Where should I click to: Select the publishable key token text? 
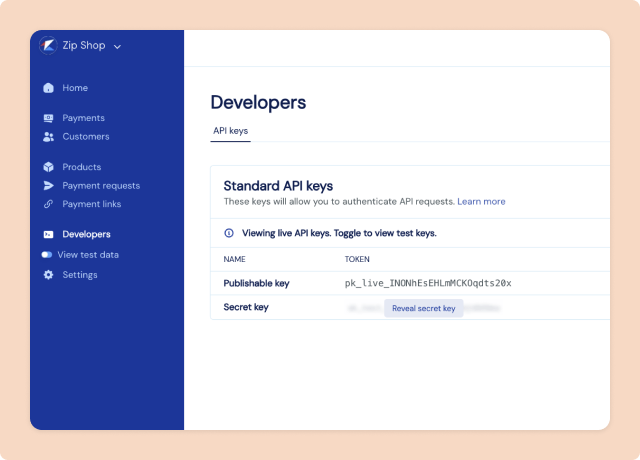pyautogui.click(x=428, y=283)
